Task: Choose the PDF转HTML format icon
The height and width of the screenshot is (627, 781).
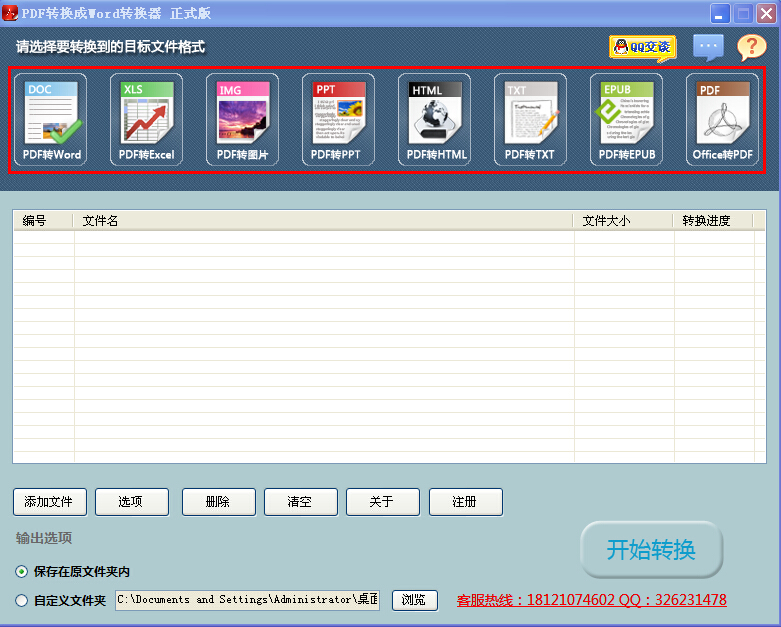Action: tap(434, 120)
